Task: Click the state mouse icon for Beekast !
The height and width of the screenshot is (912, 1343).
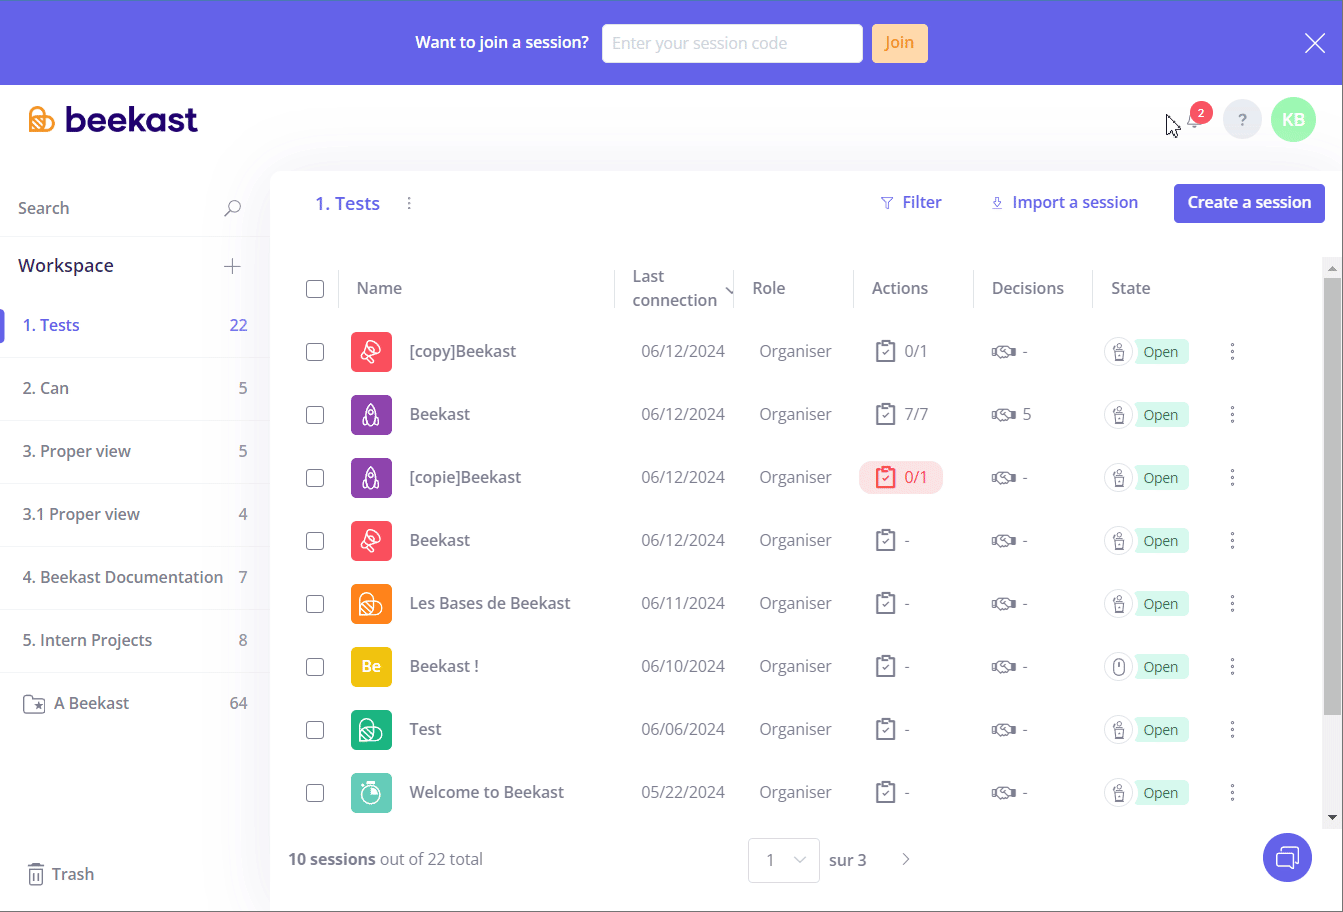Action: 1118,667
